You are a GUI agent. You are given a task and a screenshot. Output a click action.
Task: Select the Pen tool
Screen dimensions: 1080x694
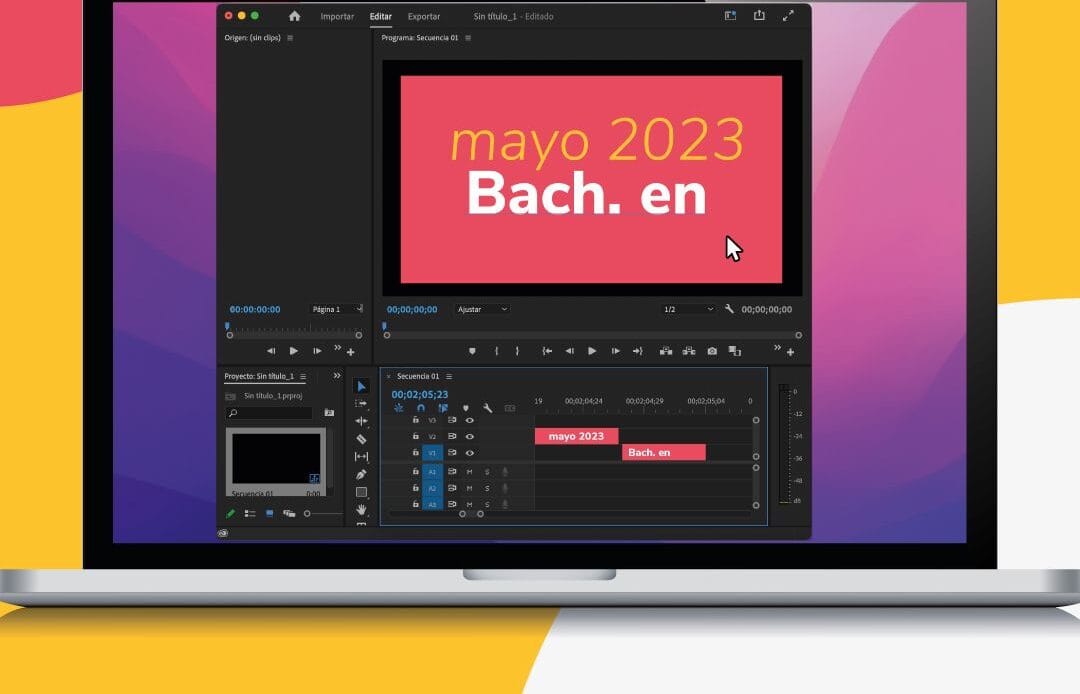362,474
